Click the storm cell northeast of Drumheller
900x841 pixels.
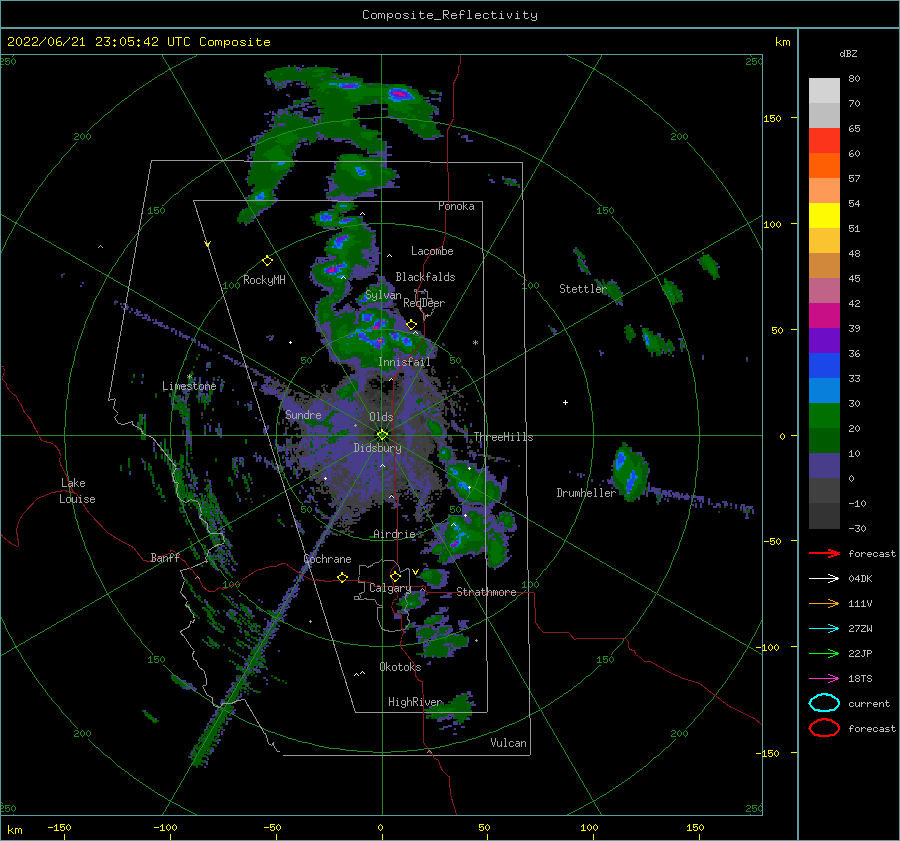pos(629,472)
